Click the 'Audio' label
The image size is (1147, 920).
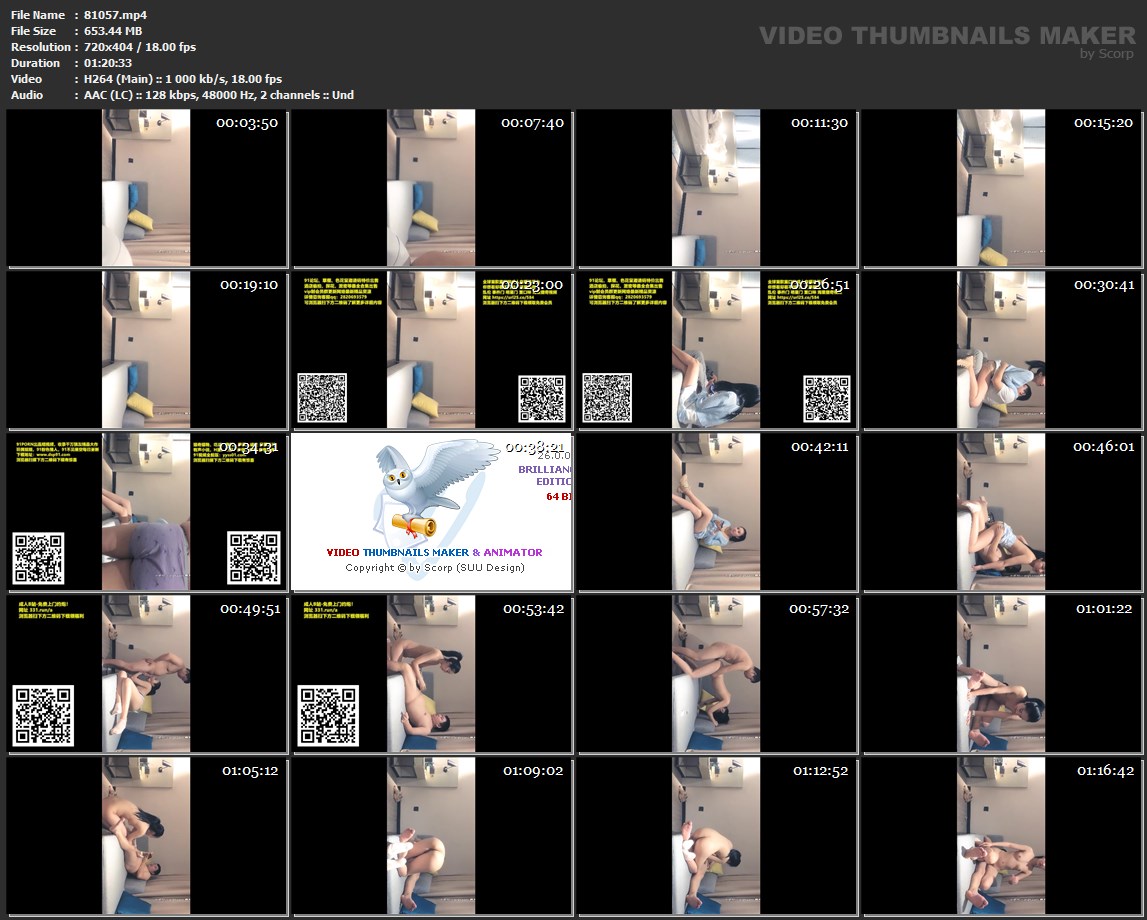[27, 95]
